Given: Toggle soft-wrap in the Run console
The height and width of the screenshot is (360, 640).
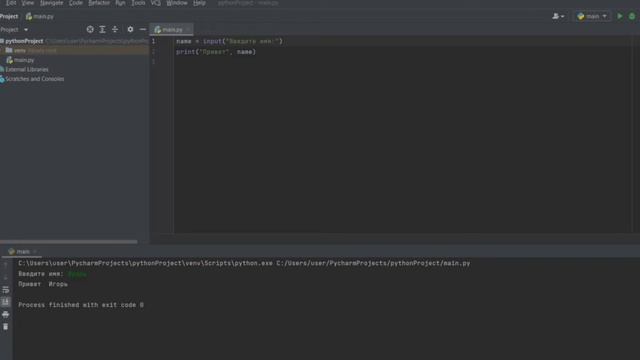Looking at the screenshot, I should point(5,290).
